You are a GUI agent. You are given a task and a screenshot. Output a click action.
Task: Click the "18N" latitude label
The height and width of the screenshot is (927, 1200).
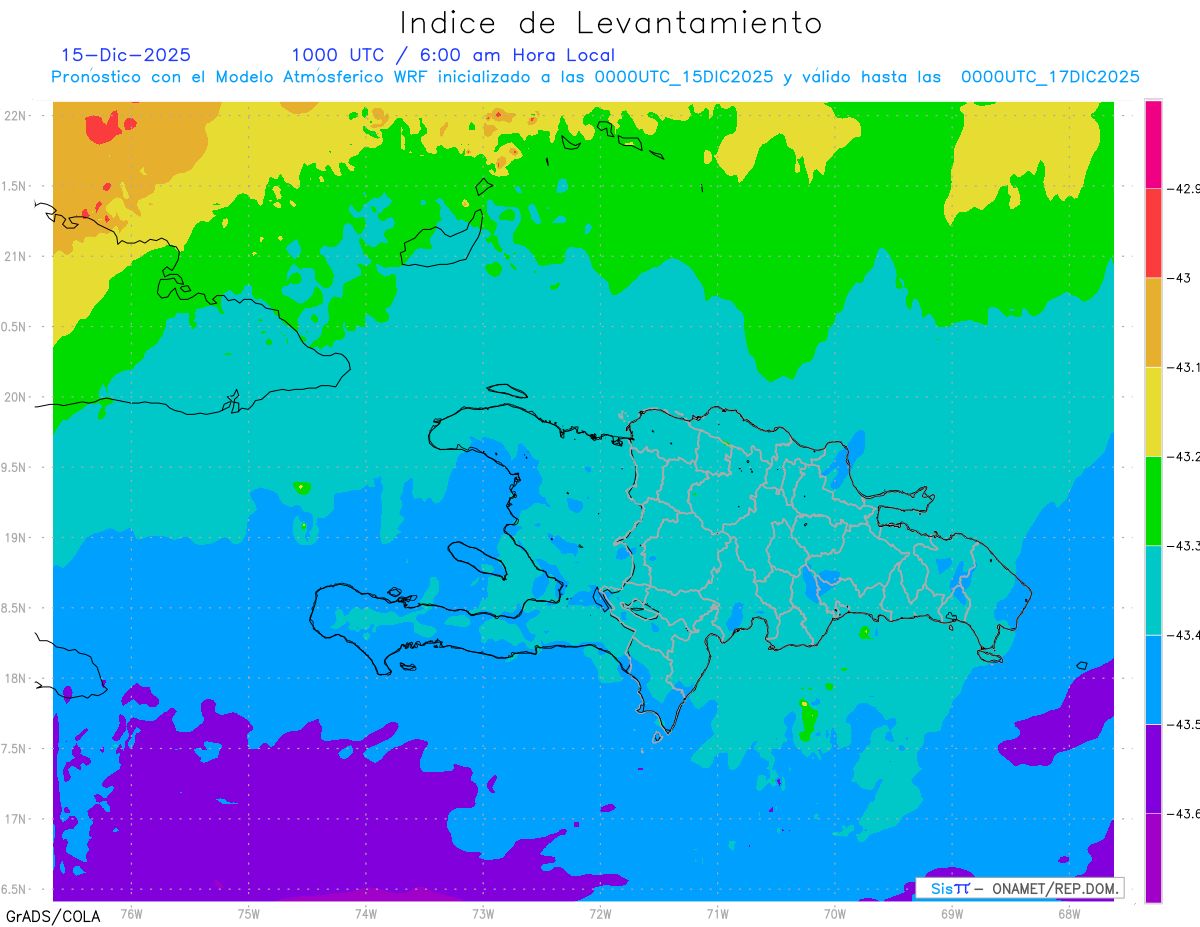click(17, 678)
